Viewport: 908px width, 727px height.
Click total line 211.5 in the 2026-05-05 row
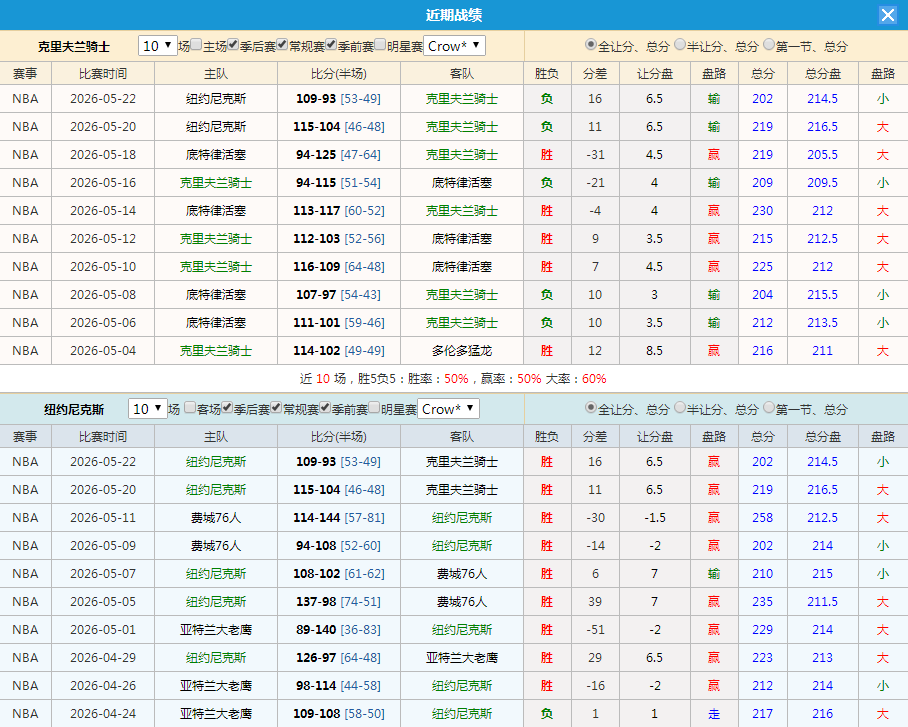tap(822, 602)
